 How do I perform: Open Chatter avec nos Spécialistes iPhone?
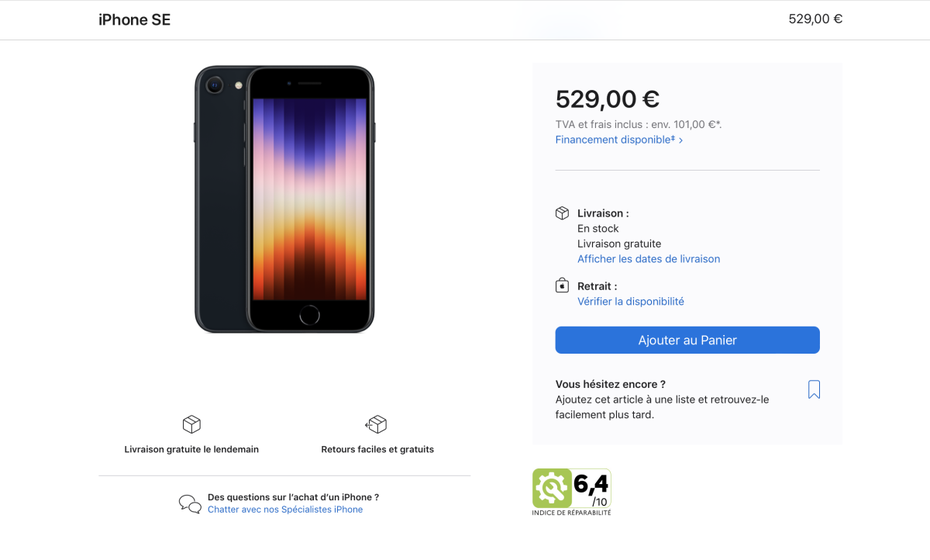click(x=285, y=510)
